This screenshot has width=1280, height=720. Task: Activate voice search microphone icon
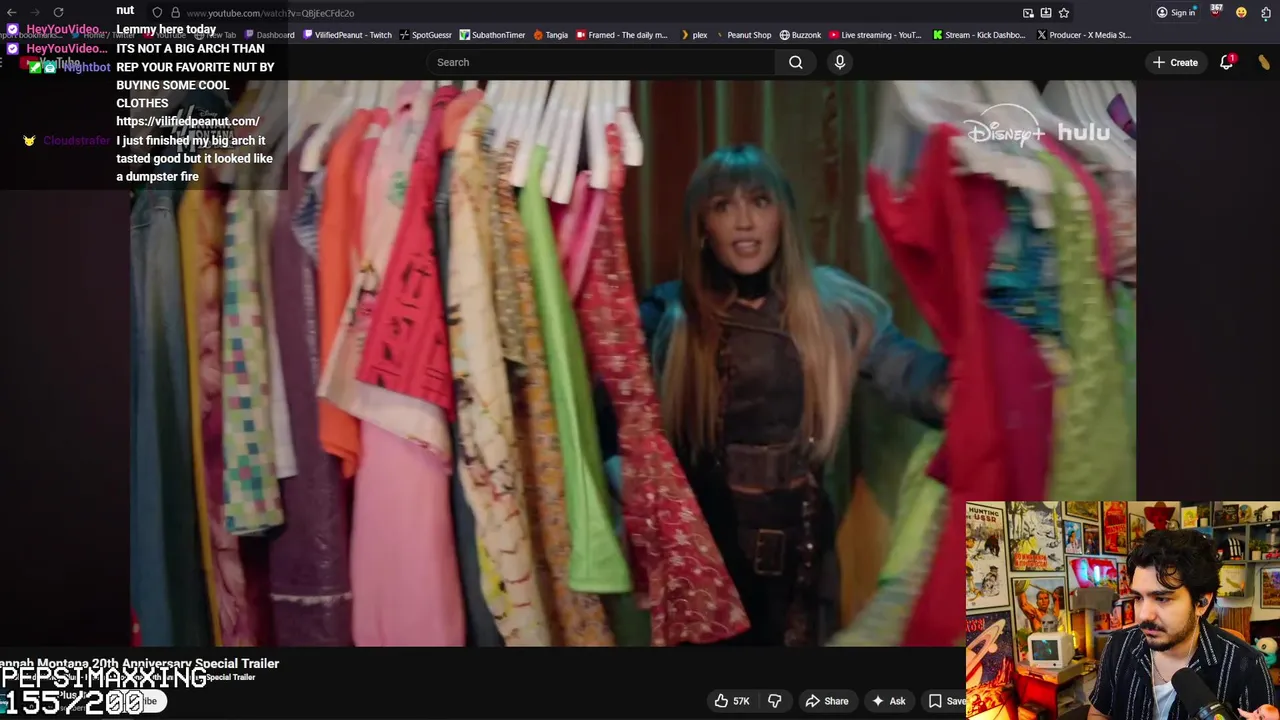click(x=840, y=62)
